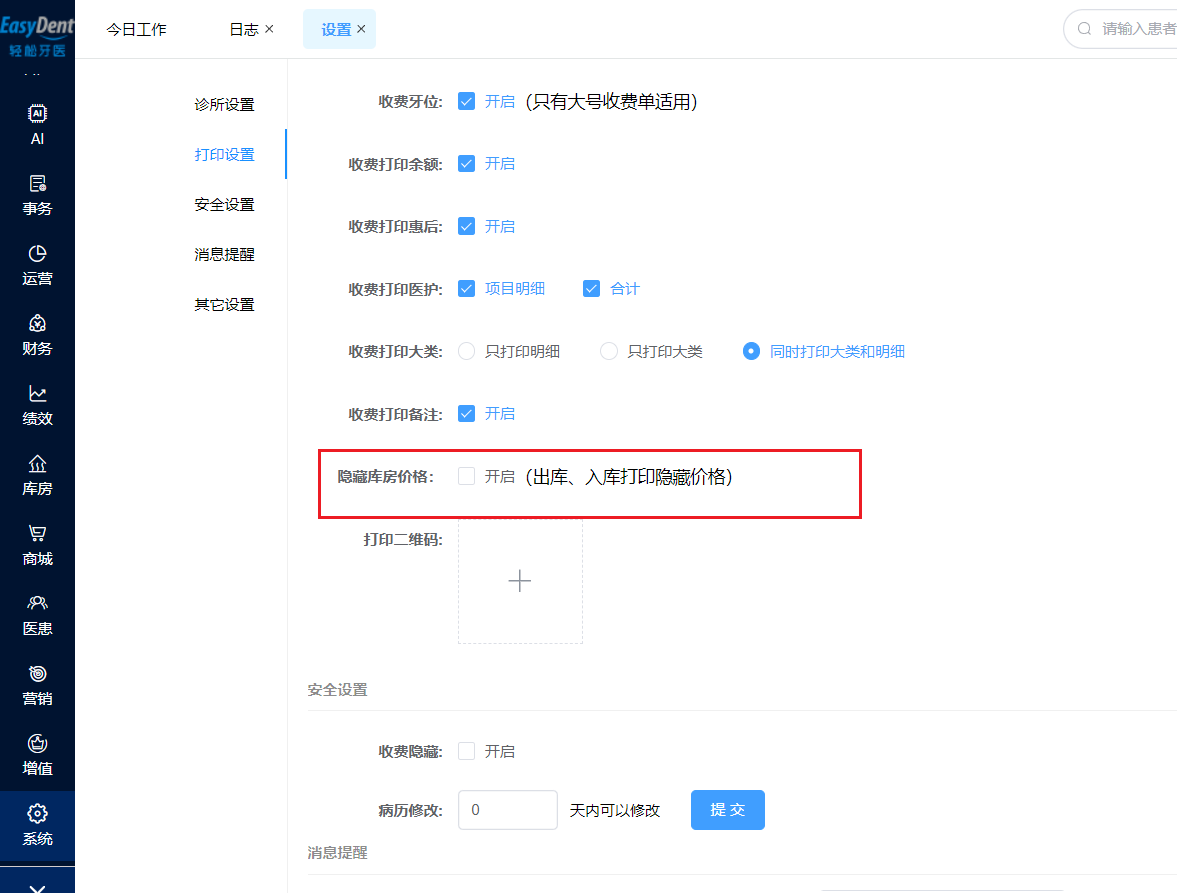Open 消息提醒 in settings menu

pyautogui.click(x=224, y=254)
